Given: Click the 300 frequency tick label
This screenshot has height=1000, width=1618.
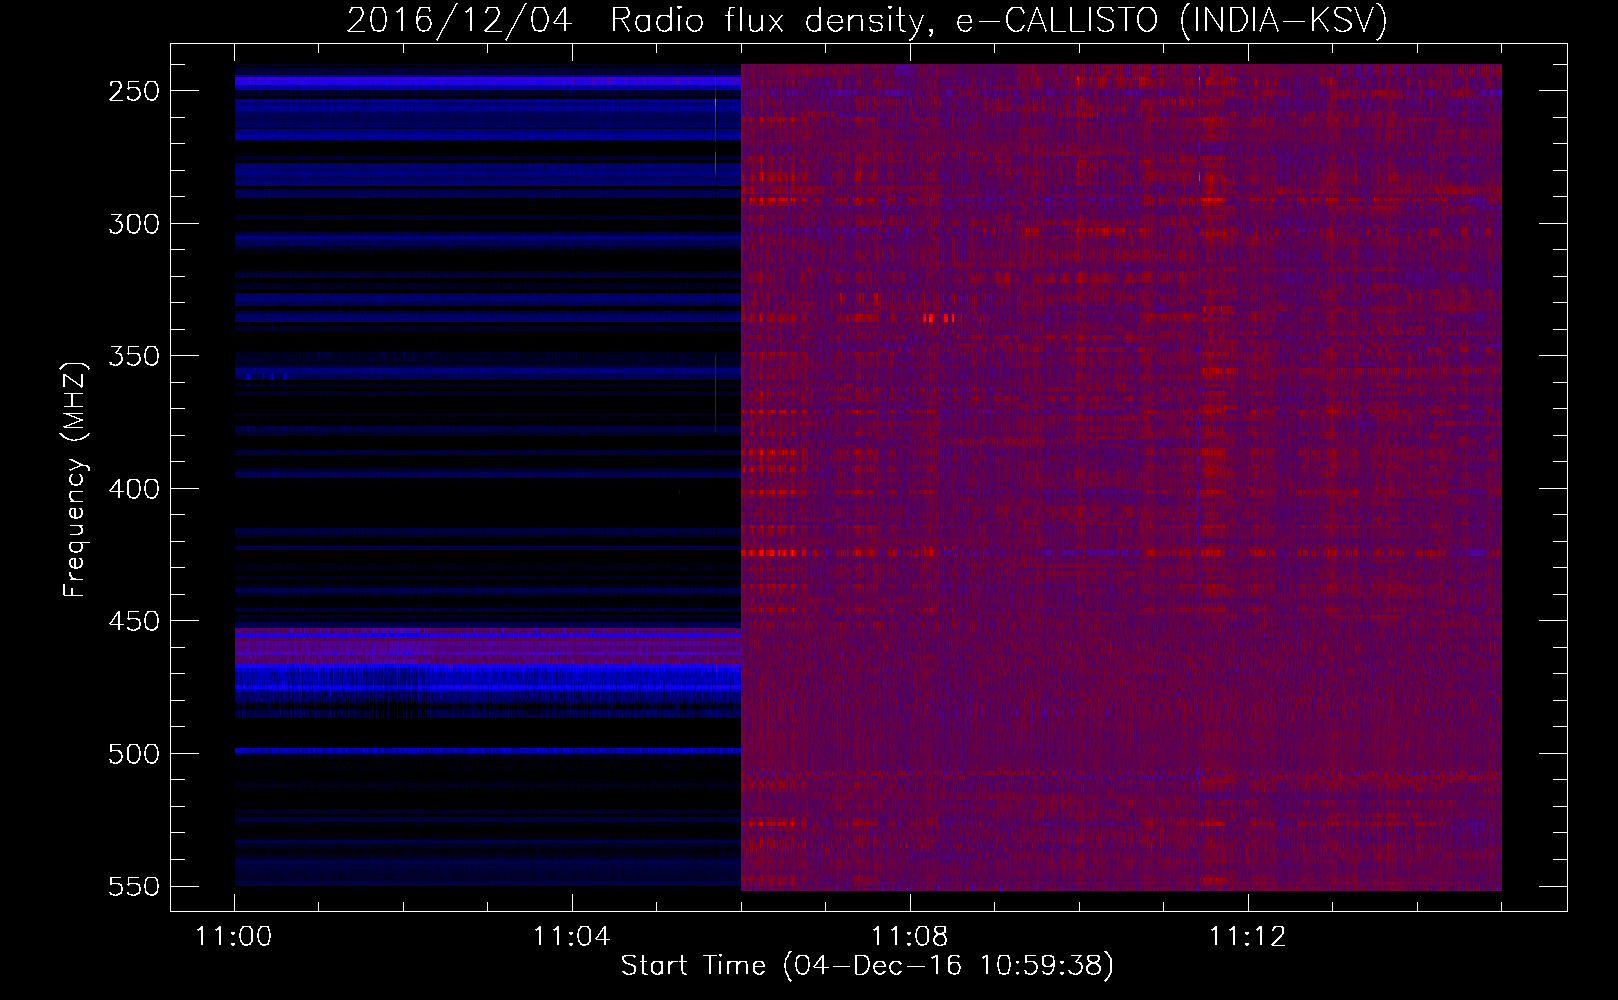Looking at the screenshot, I should [x=134, y=224].
